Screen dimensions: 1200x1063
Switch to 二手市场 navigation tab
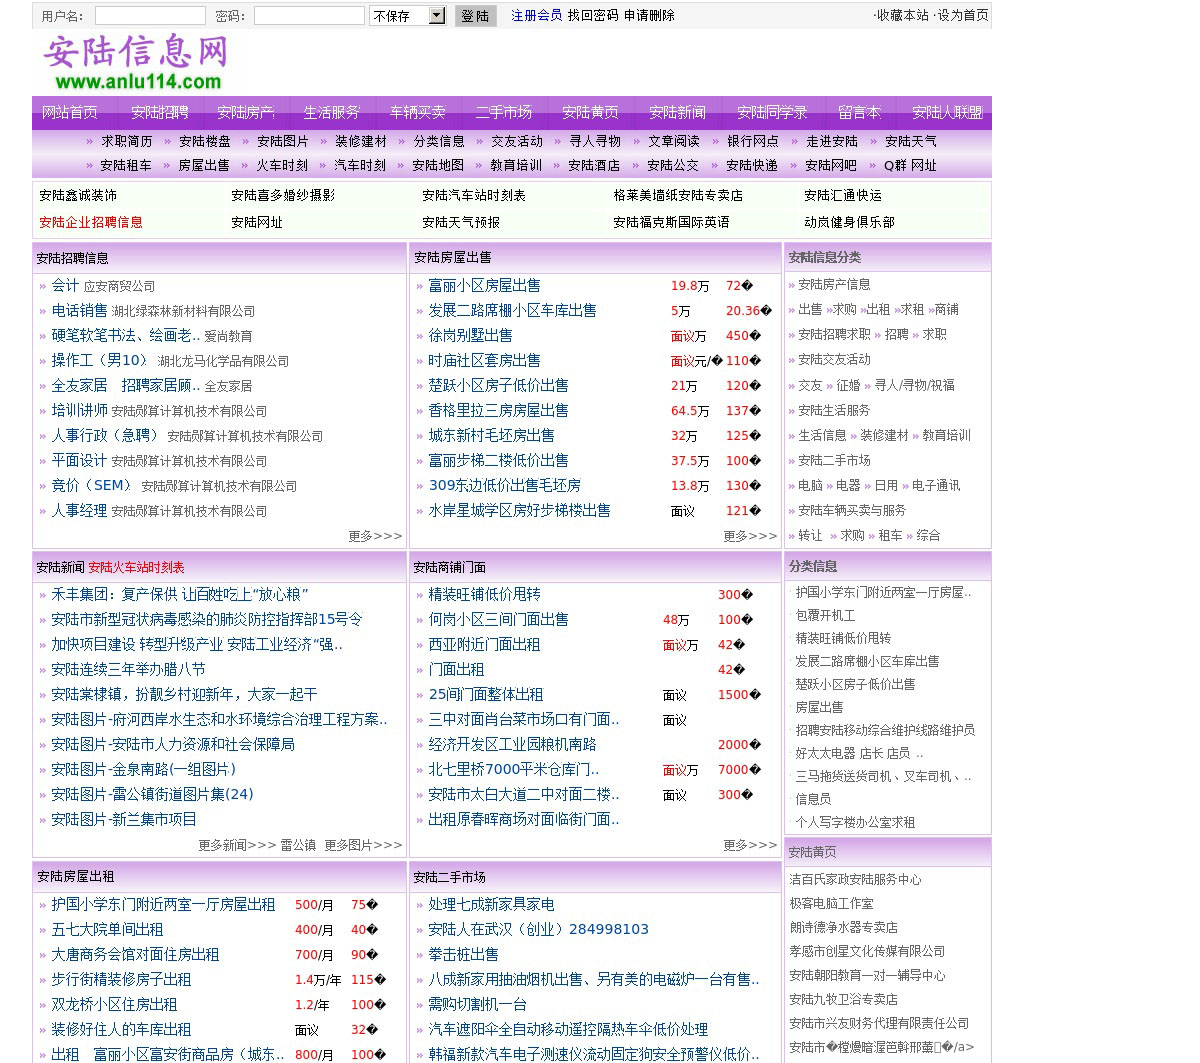(504, 112)
